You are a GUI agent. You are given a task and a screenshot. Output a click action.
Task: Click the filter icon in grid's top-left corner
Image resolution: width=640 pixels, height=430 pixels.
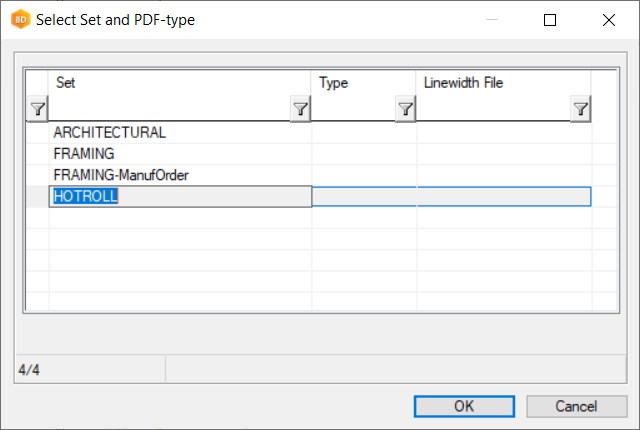[37, 109]
